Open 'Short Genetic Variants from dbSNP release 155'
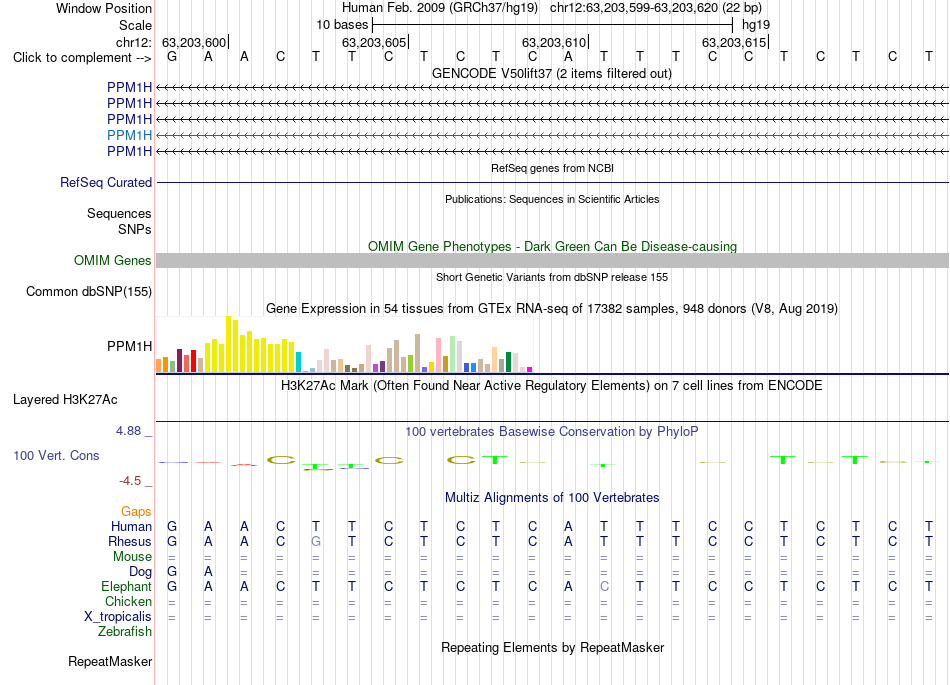The width and height of the screenshot is (950, 685). [x=552, y=277]
